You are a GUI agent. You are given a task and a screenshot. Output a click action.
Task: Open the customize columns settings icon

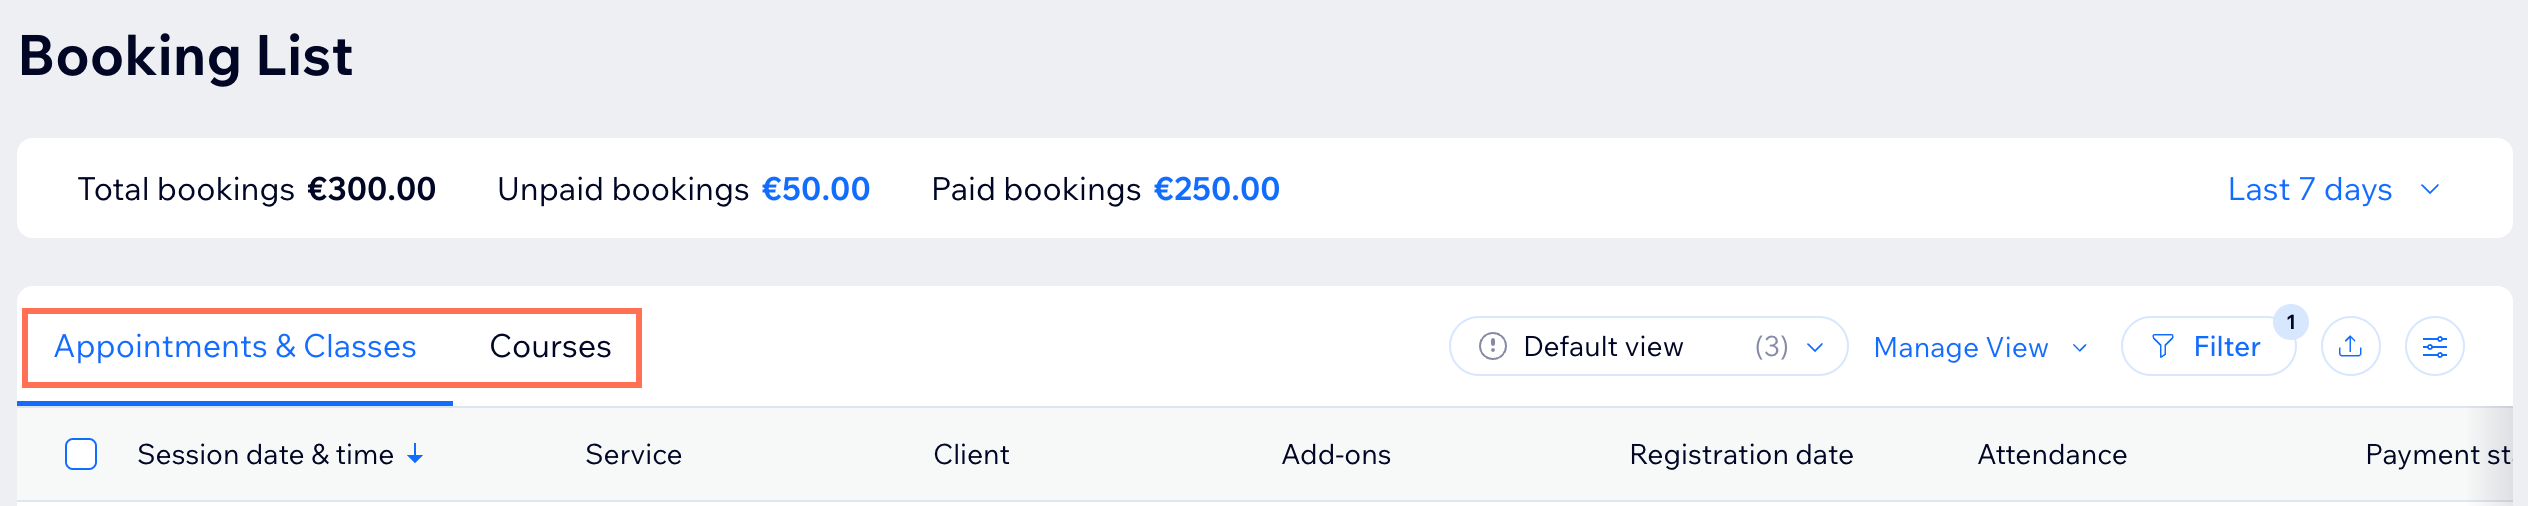click(x=2434, y=347)
